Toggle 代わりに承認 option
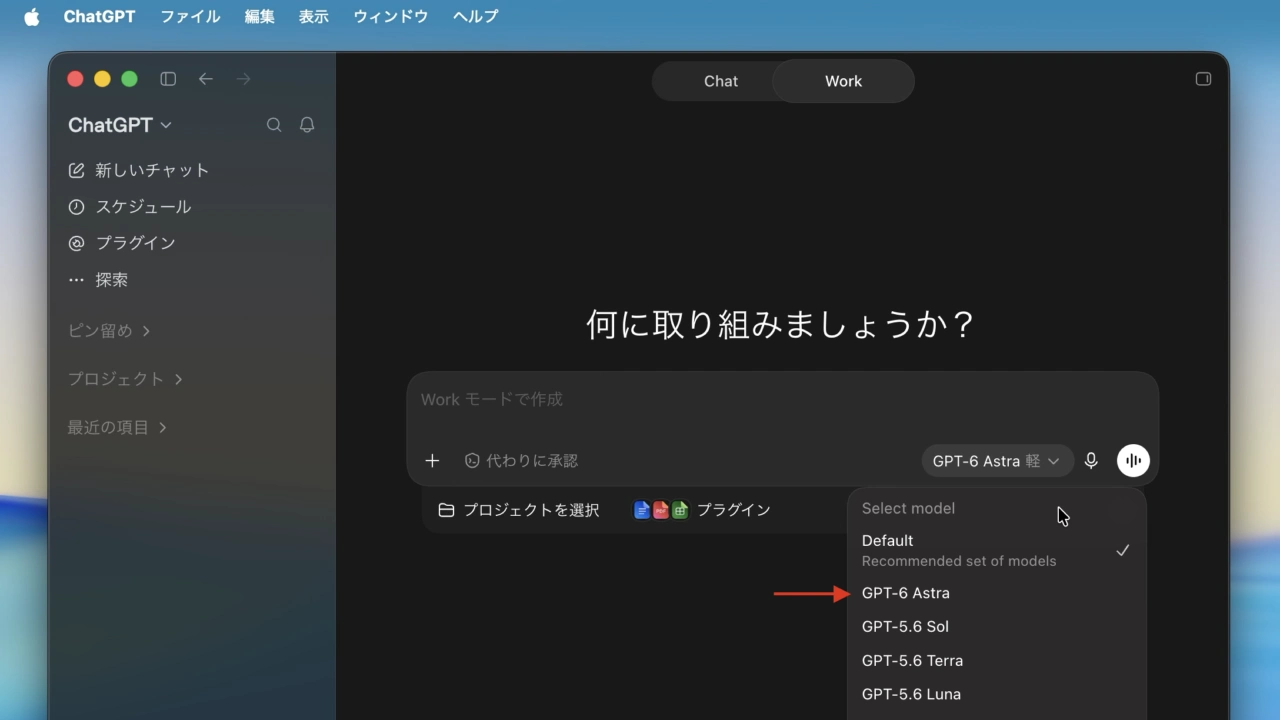The image size is (1280, 720). coord(521,461)
